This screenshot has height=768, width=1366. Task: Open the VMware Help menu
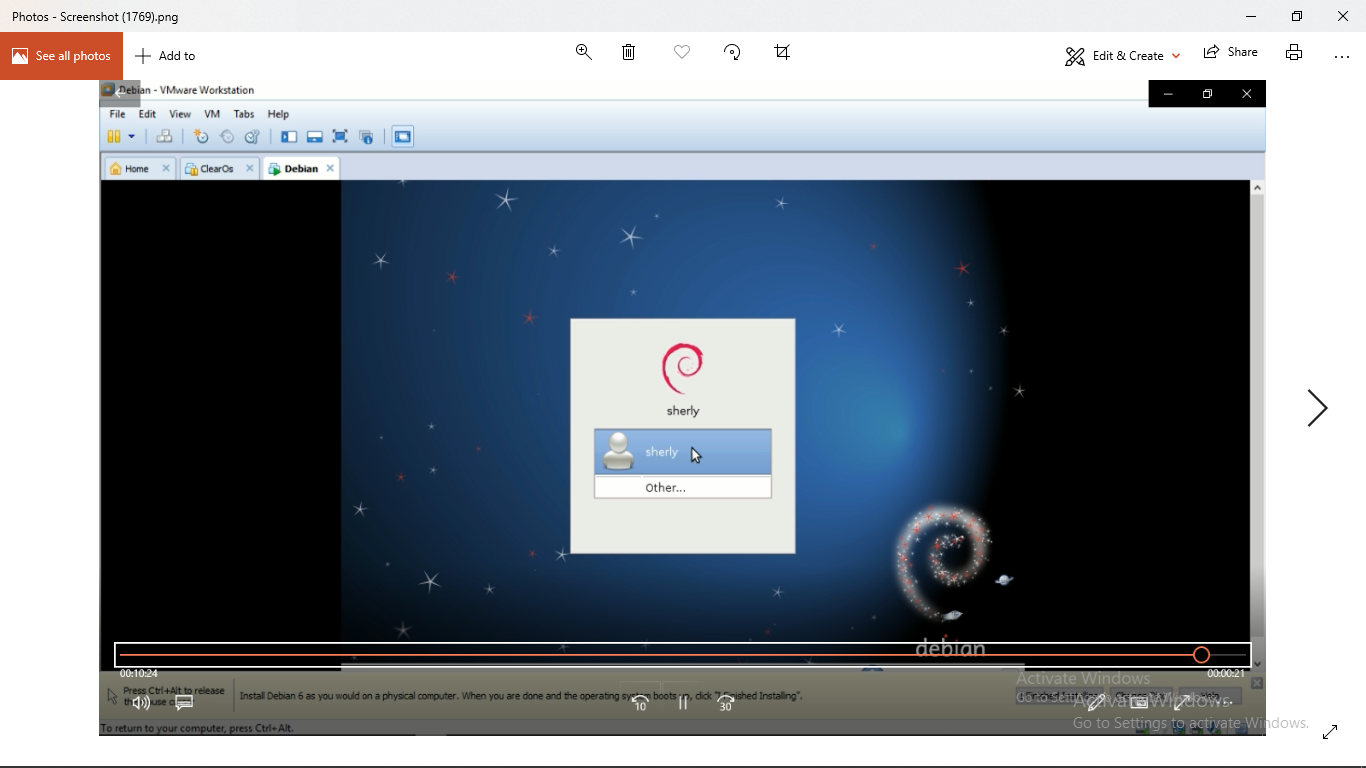(278, 114)
